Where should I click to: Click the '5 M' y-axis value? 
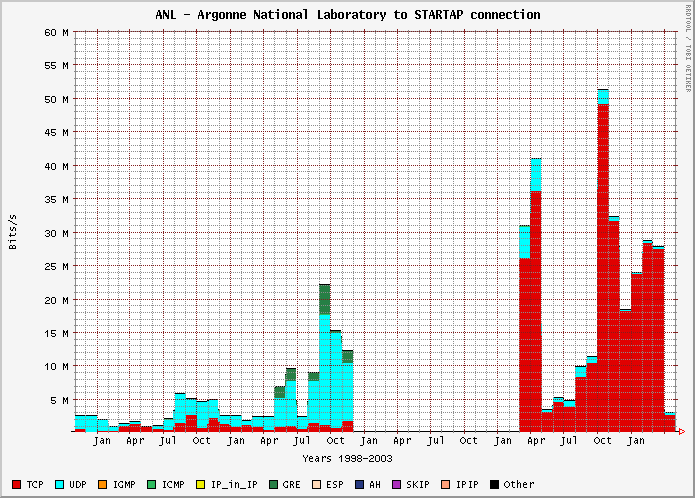(60, 400)
